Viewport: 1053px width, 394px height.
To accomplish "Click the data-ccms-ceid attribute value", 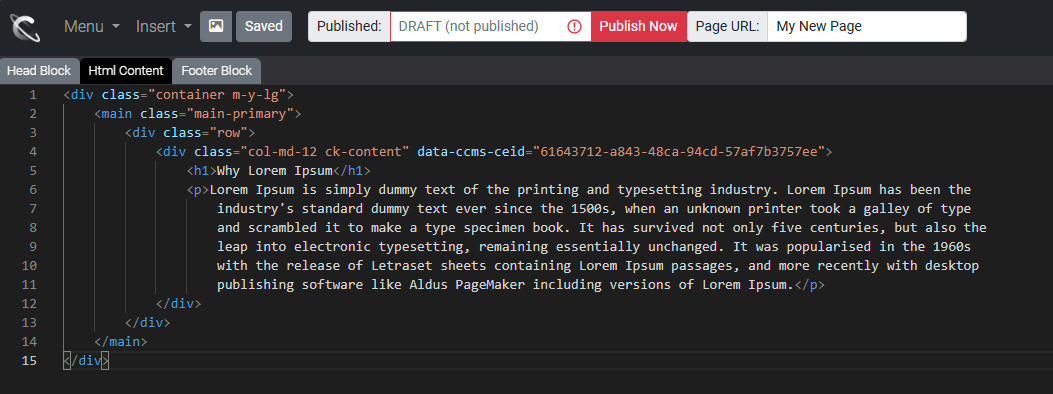I will point(679,152).
